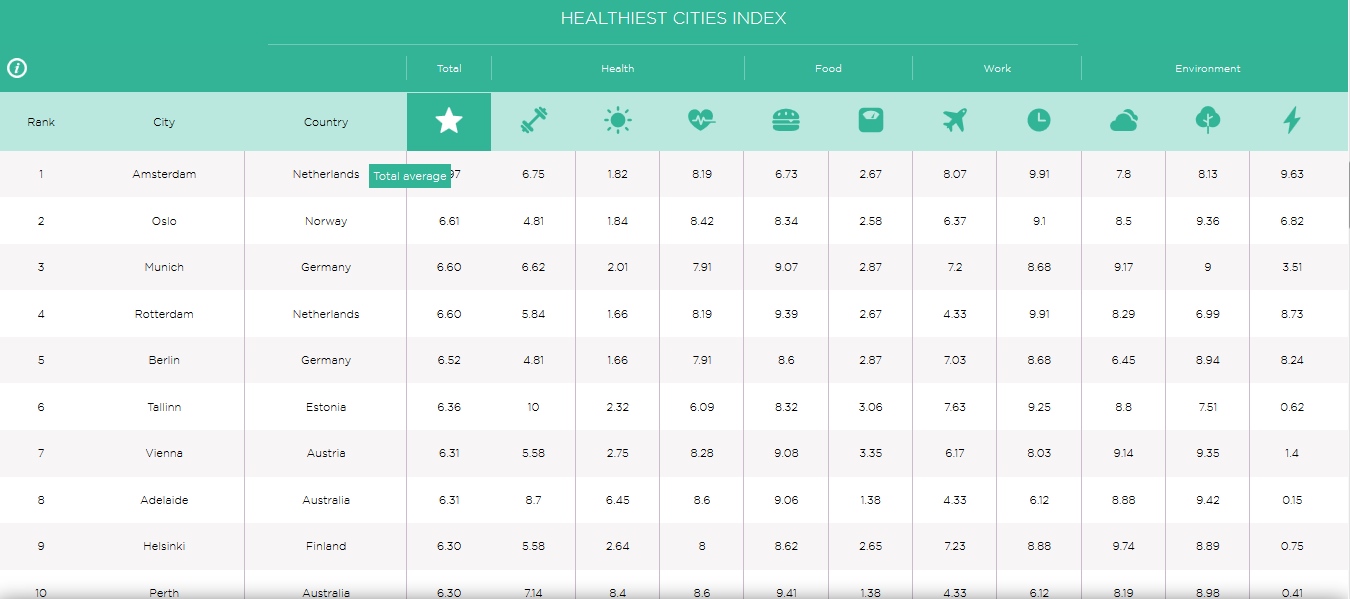
Task: Click the dumbbell gym column icon
Action: pos(534,122)
